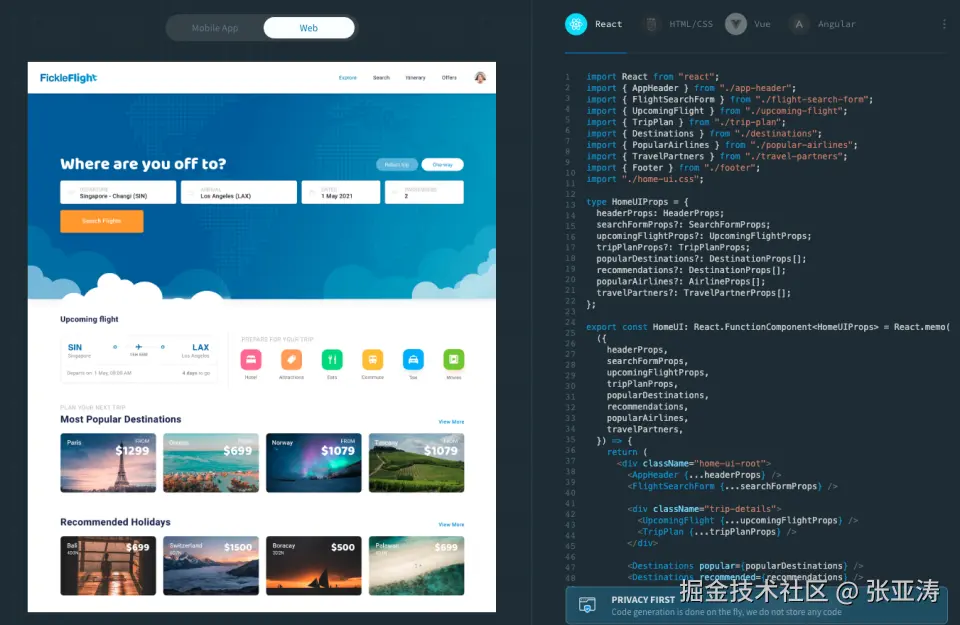Image resolution: width=960 pixels, height=625 pixels.
Task: Click the AppHeader headerProps JSX line
Action: click(704, 475)
